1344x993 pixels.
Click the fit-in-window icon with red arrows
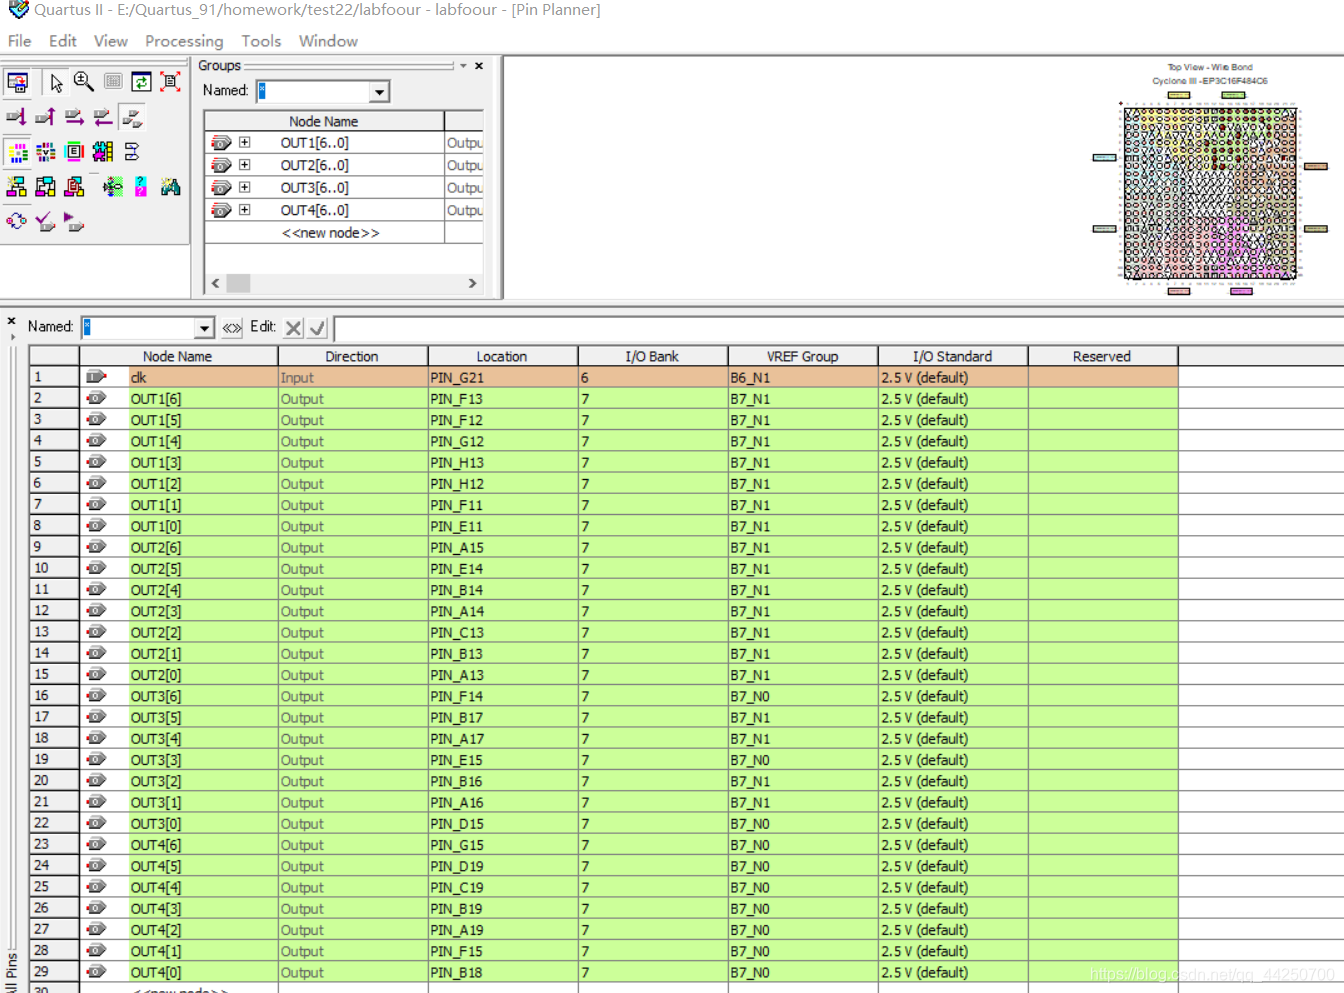(x=170, y=82)
